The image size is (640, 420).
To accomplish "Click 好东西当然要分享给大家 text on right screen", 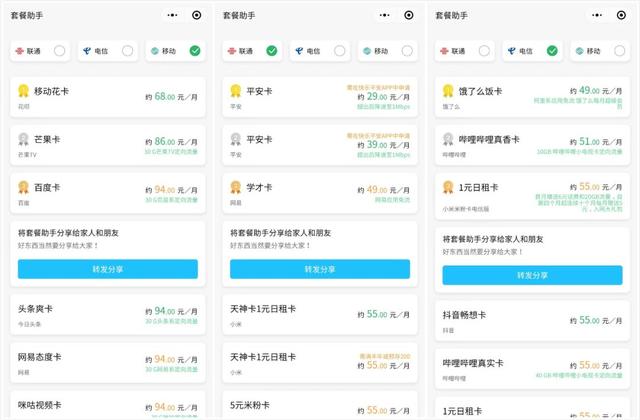I will click(x=482, y=251).
